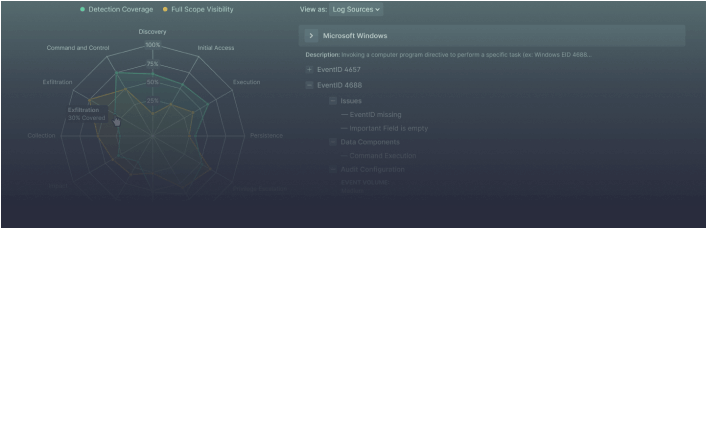The height and width of the screenshot is (448, 707).
Task: Expand the Microsoft Windows chevron
Action: coord(311,36)
